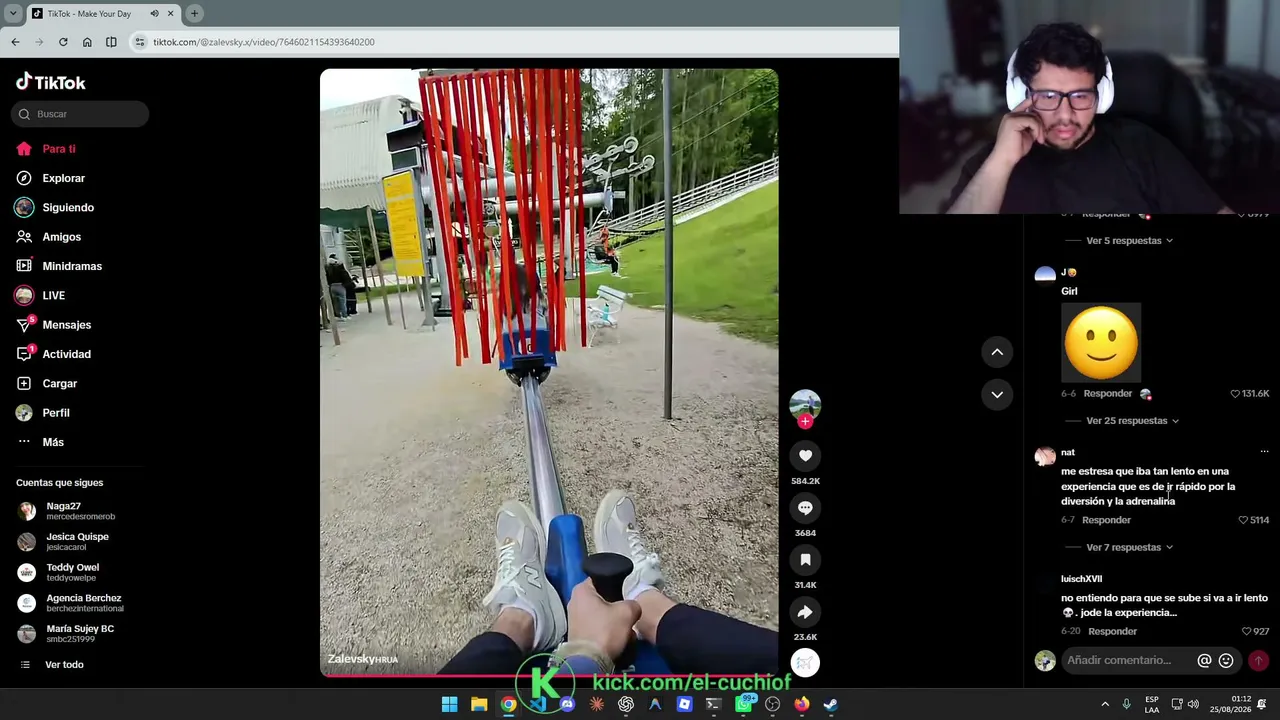
Task: Open Steam from the taskbar
Action: click(830, 704)
